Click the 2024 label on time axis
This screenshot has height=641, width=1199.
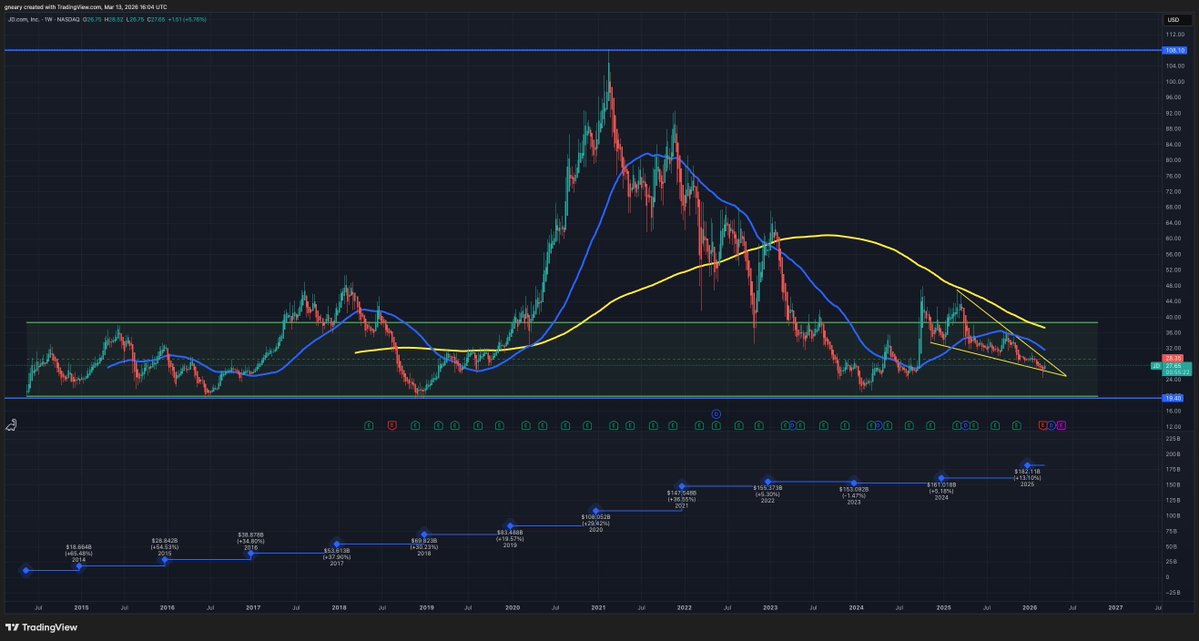[x=856, y=607]
